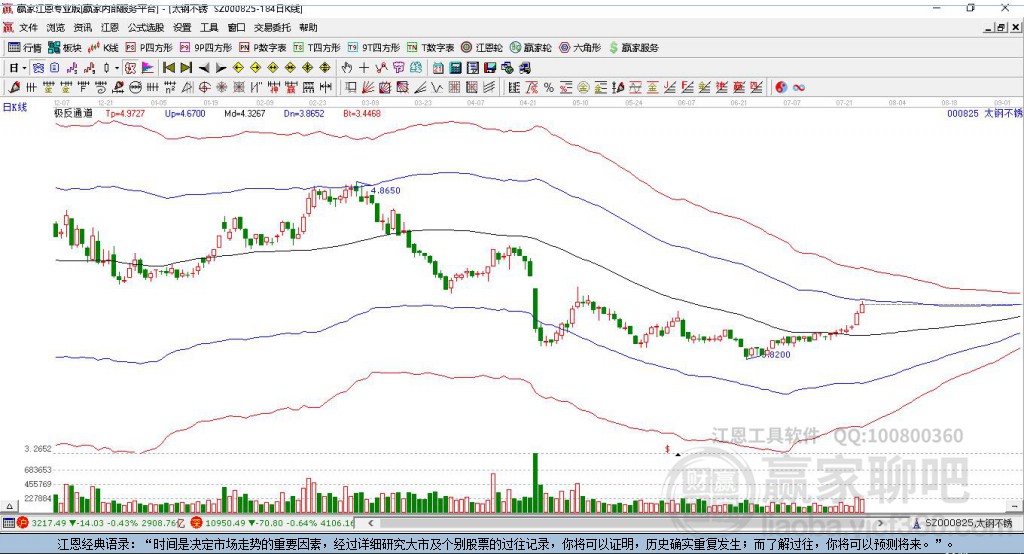This screenshot has width=1024, height=554.
Task: Click the infinity symbol tool icon
Action: tap(799, 88)
